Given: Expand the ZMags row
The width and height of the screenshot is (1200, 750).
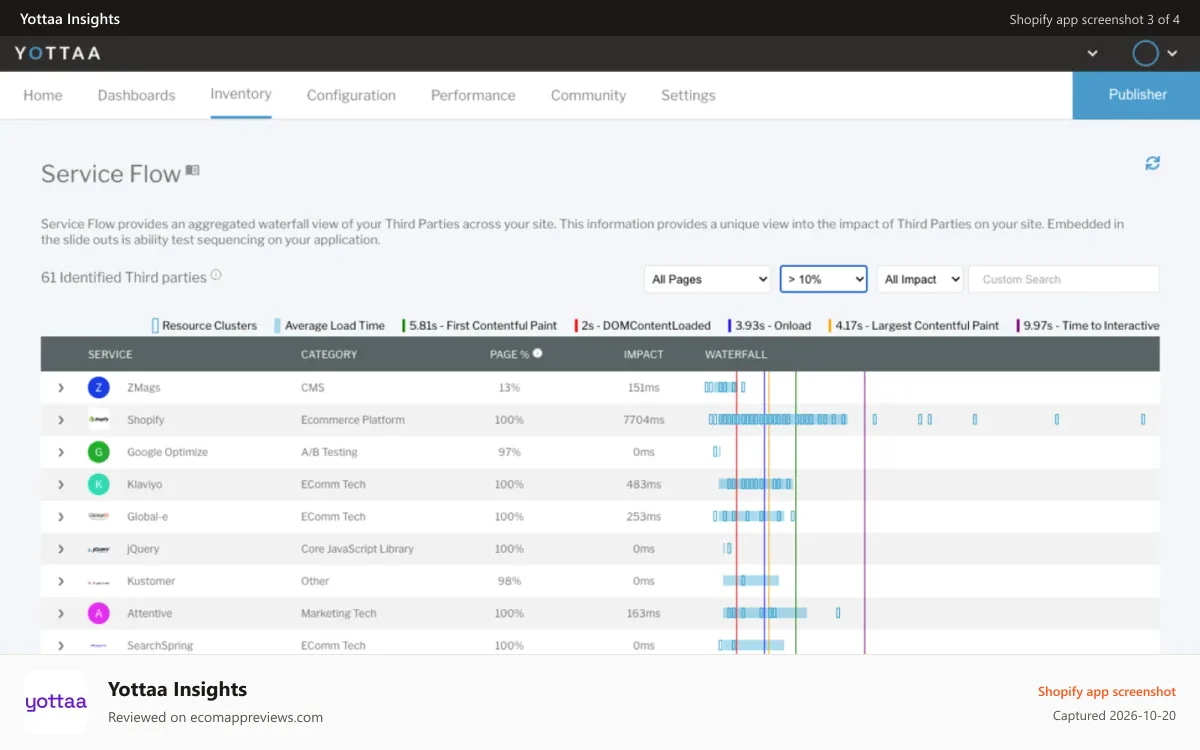Looking at the screenshot, I should coord(61,388).
